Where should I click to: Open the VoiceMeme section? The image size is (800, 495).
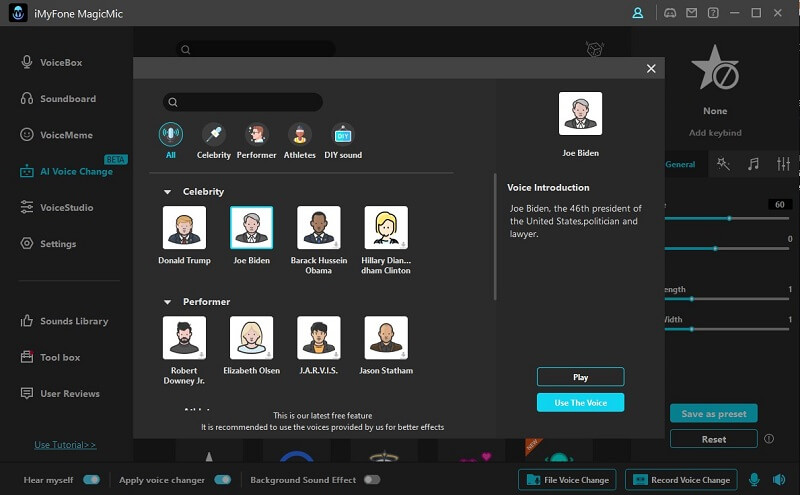click(x=56, y=135)
